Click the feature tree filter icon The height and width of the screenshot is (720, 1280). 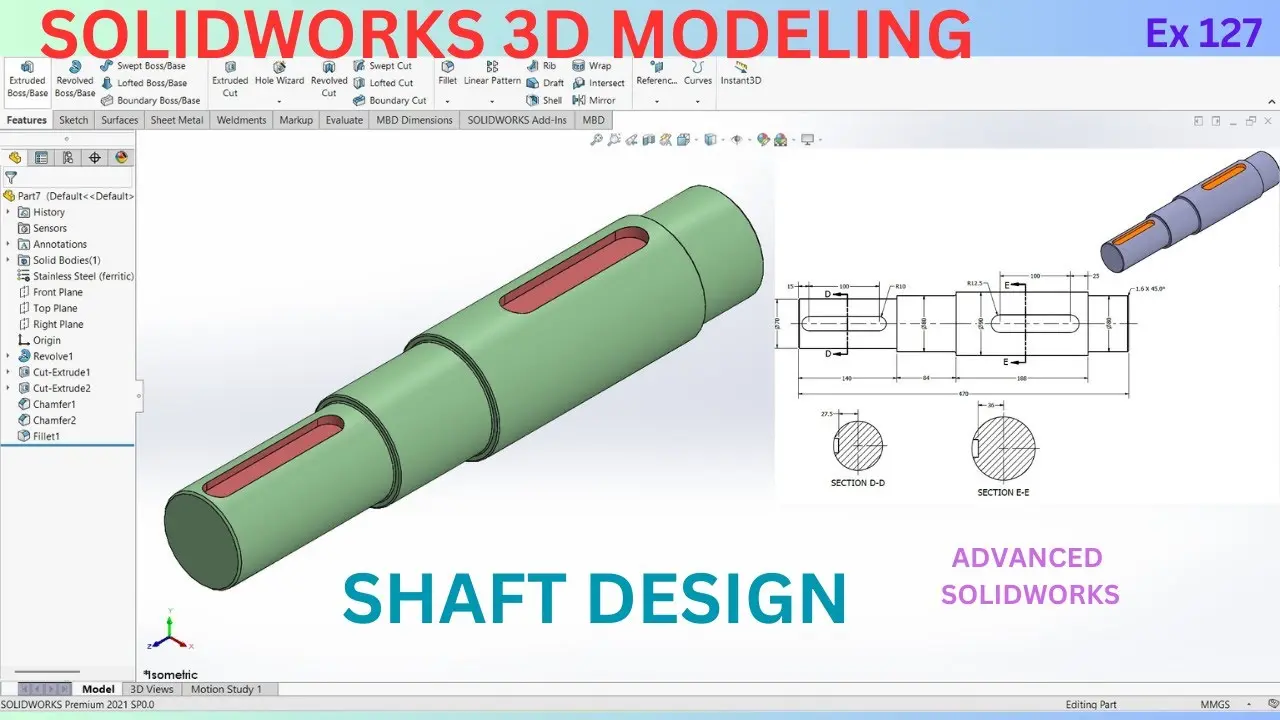click(11, 177)
